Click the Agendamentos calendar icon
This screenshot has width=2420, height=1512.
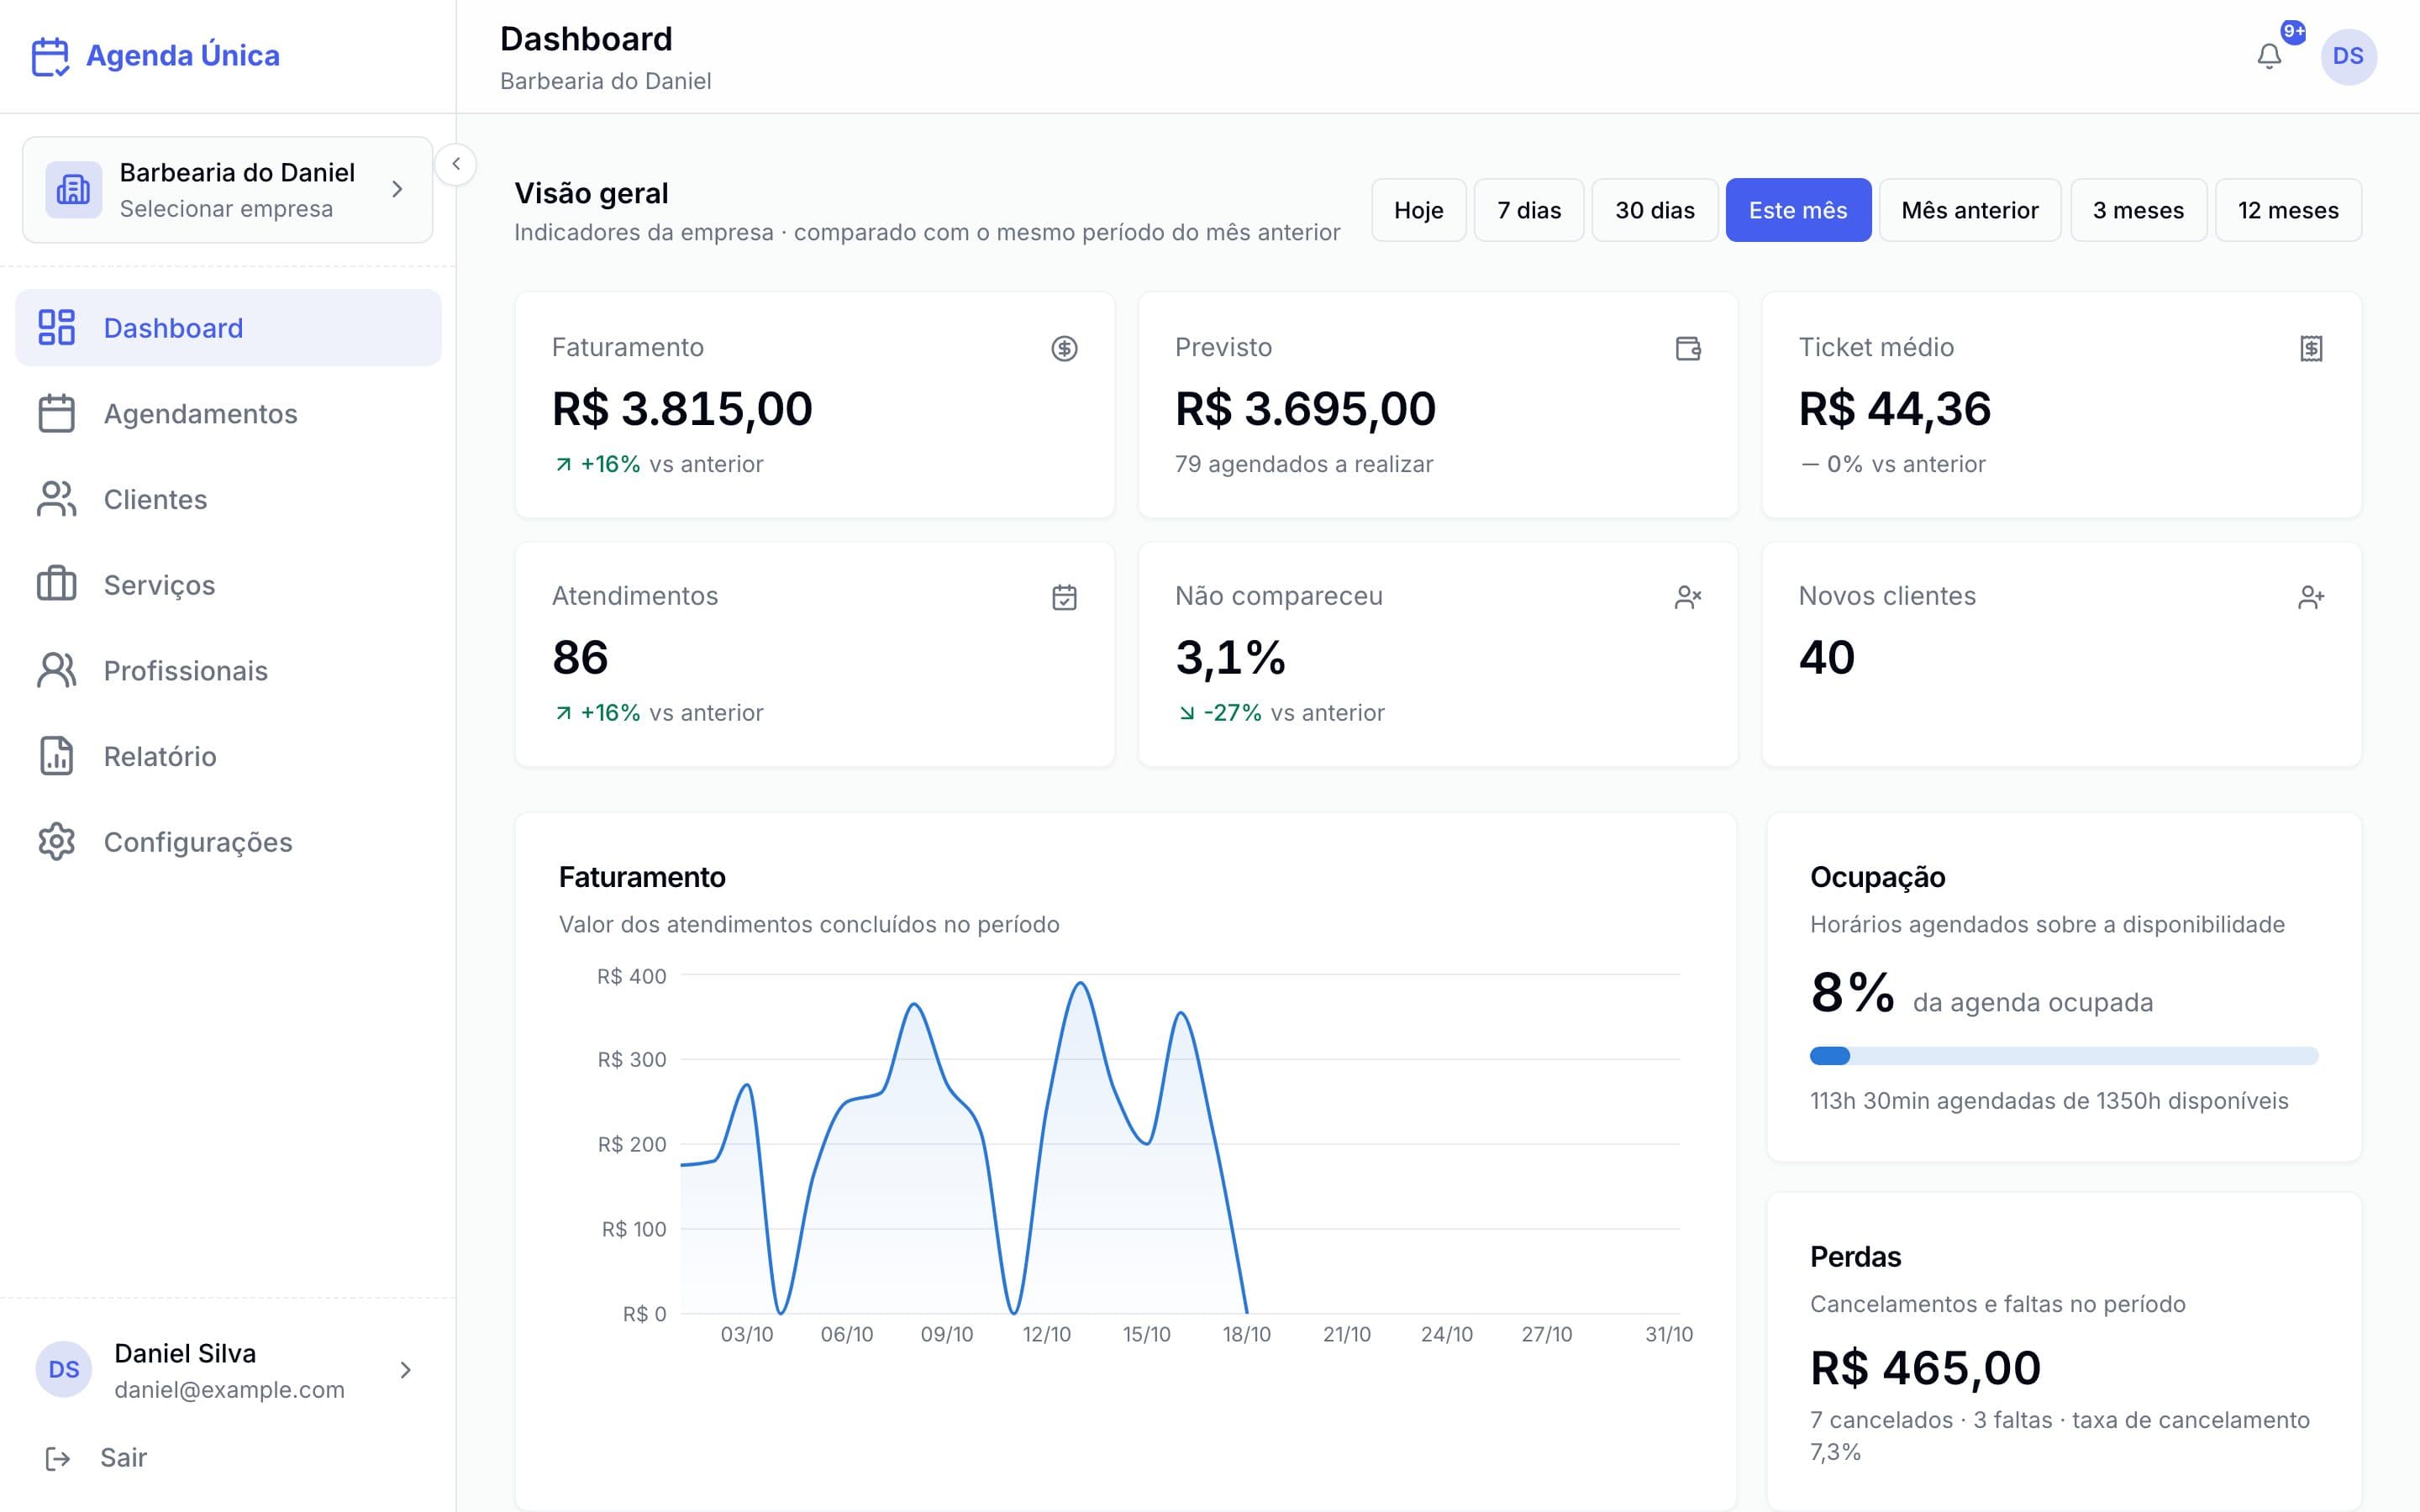[56, 413]
